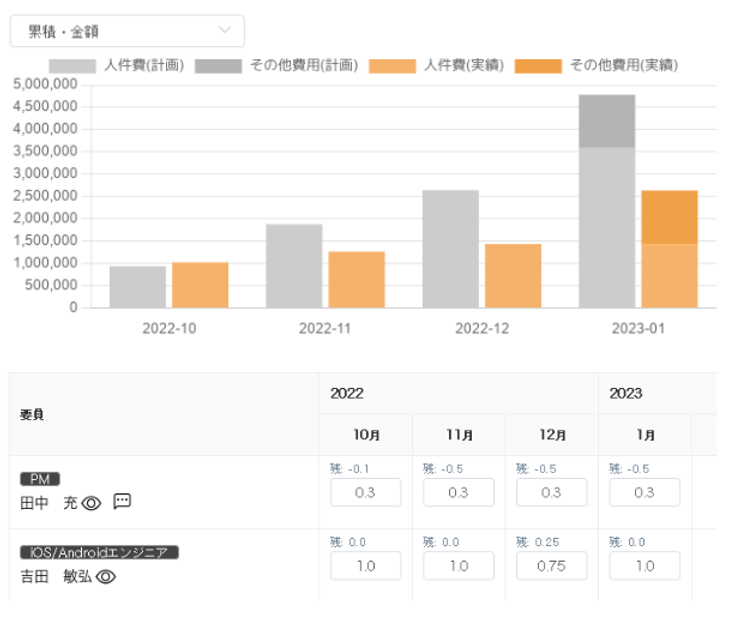The width and height of the screenshot is (729, 644).
Task: Toggle 人件費(実績) legend swatch
Action: pyautogui.click(x=392, y=66)
